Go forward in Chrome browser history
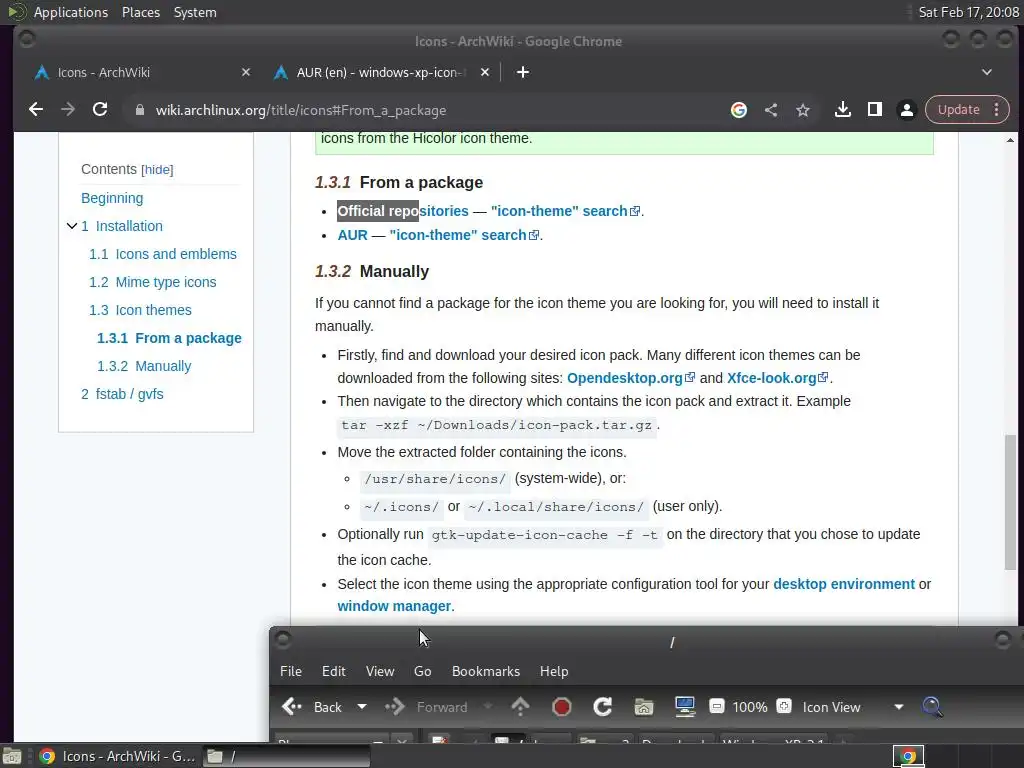Viewport: 1024px width, 768px height. tap(68, 110)
